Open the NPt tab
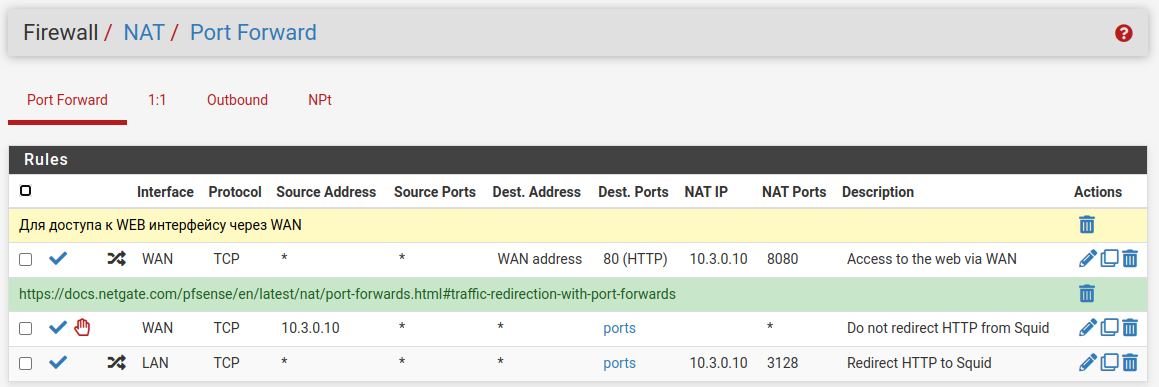 click(319, 100)
